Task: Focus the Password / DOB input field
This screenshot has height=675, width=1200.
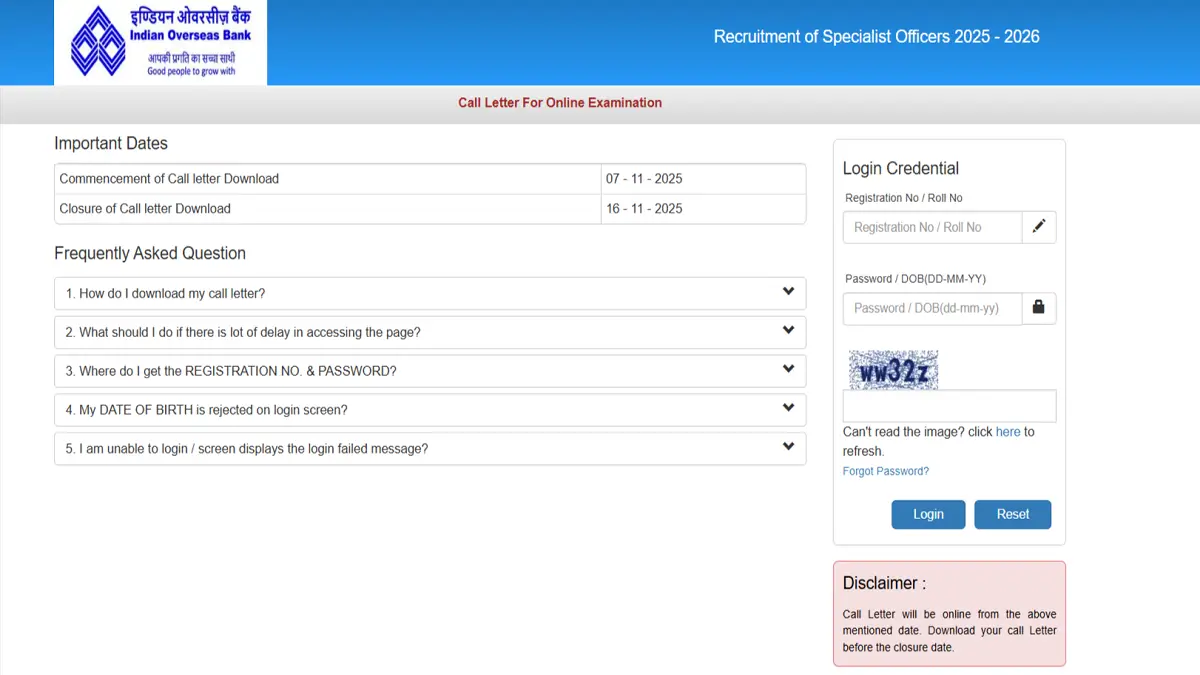Action: (932, 308)
